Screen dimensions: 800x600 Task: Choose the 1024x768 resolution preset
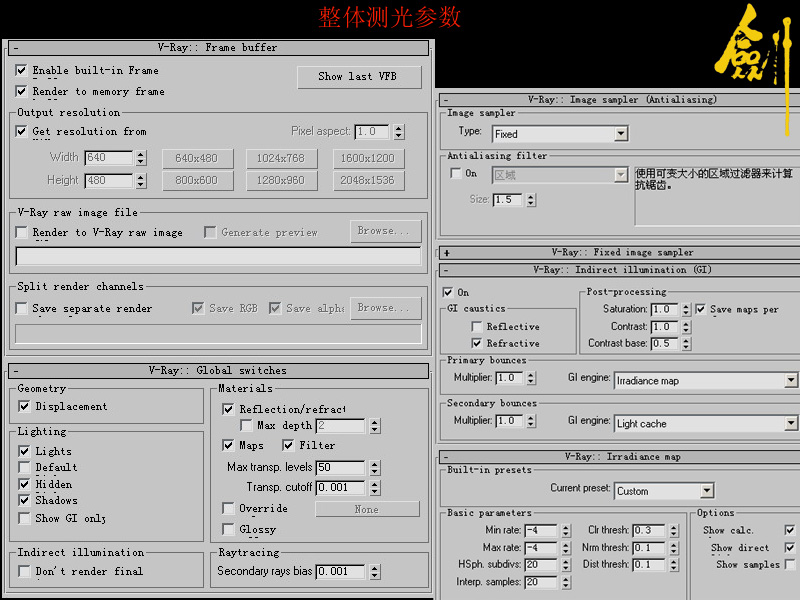[x=279, y=158]
